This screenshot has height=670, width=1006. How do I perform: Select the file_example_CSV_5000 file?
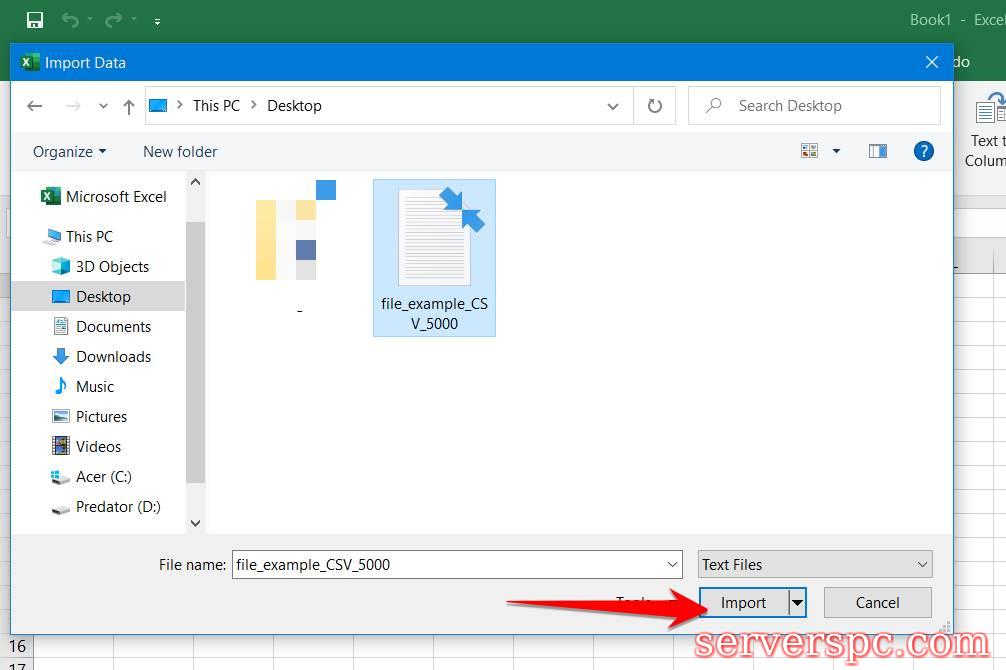coord(434,257)
